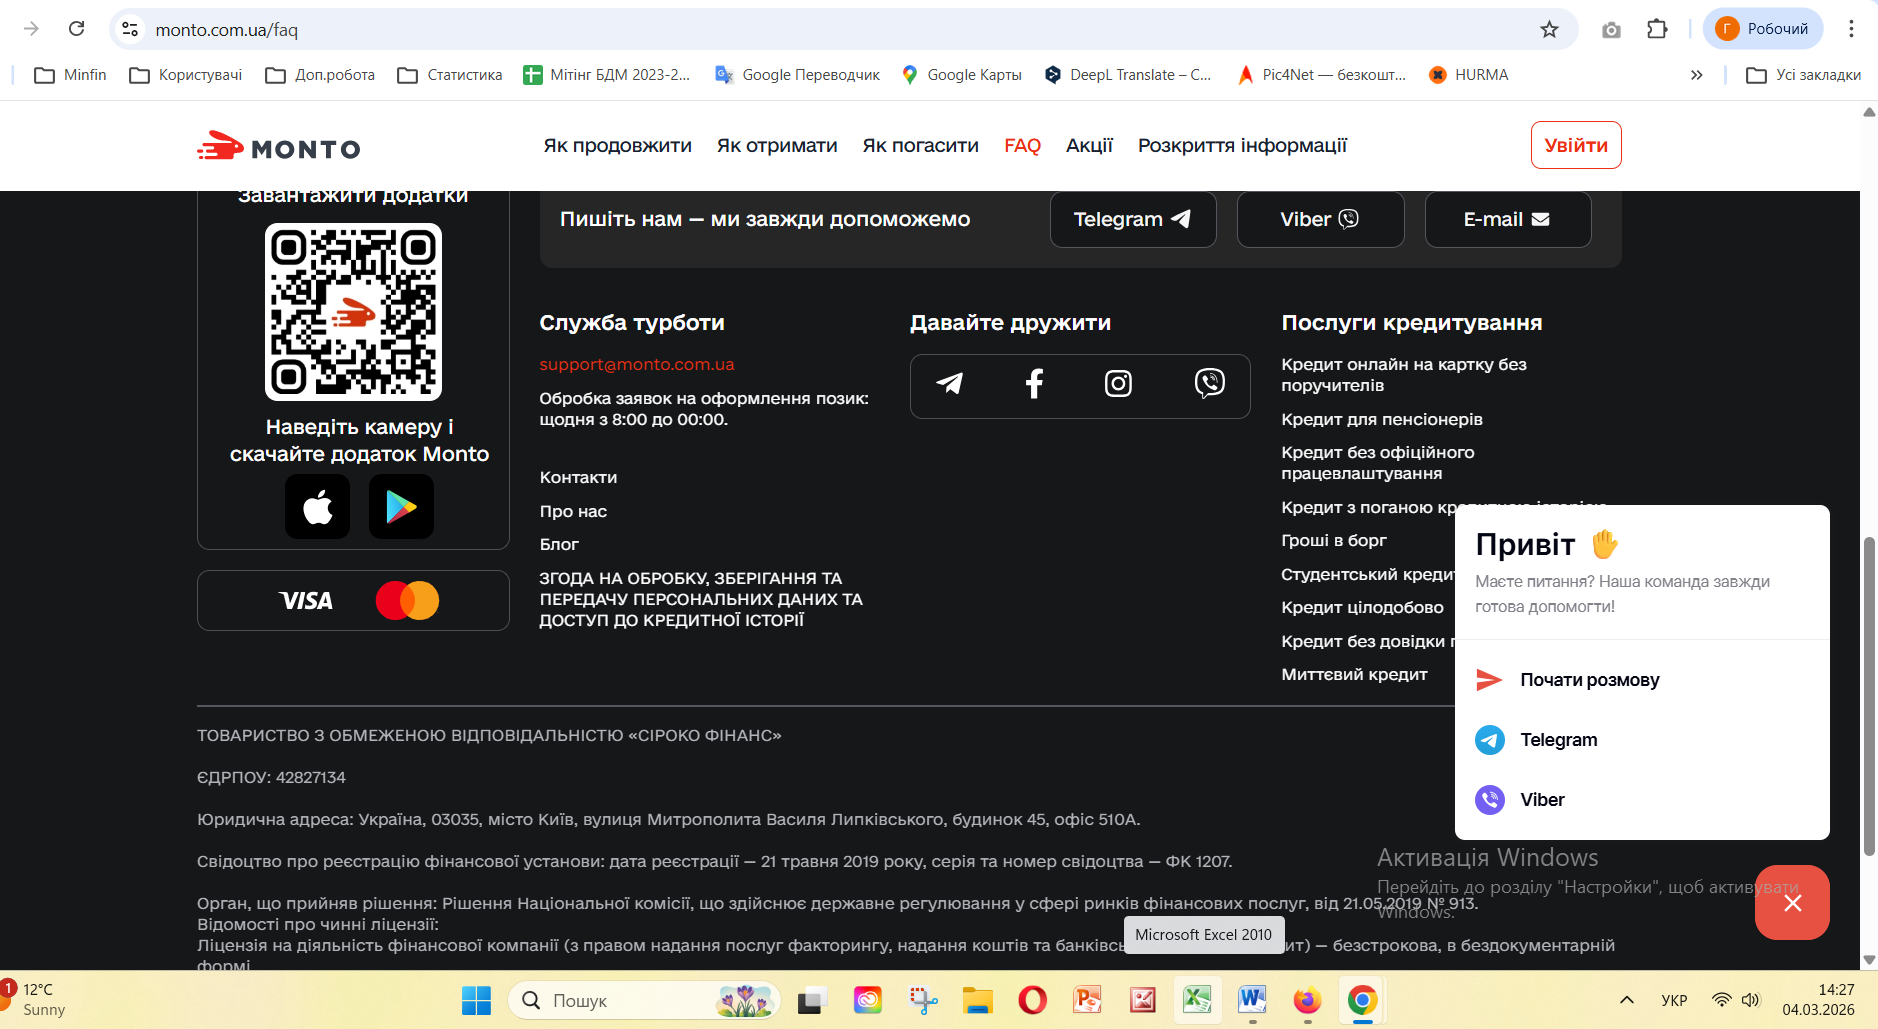Expand the hidden bookmarks overflow chevron
Screen dimensions: 1878x1029
coord(1696,75)
